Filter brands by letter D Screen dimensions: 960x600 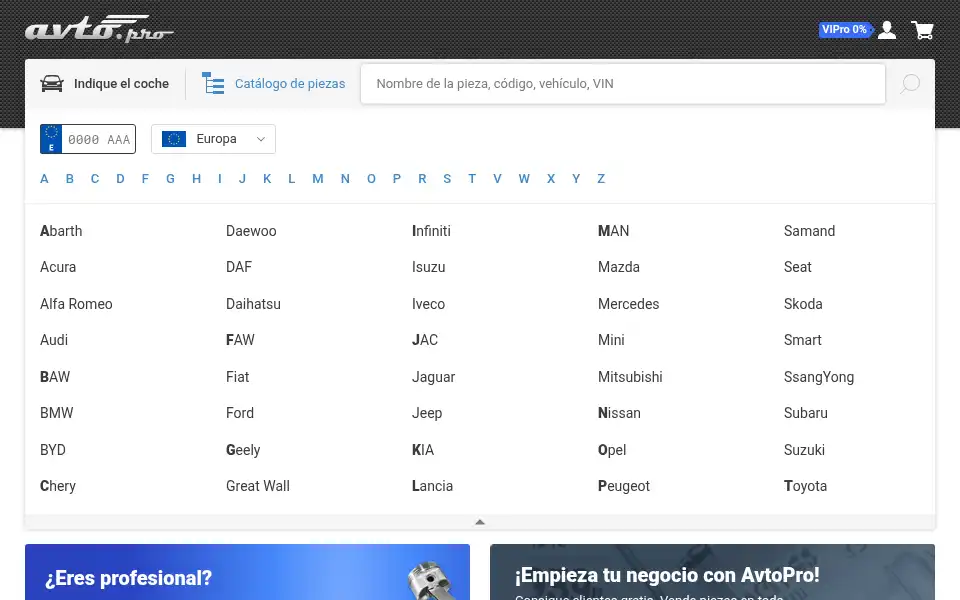click(x=120, y=179)
